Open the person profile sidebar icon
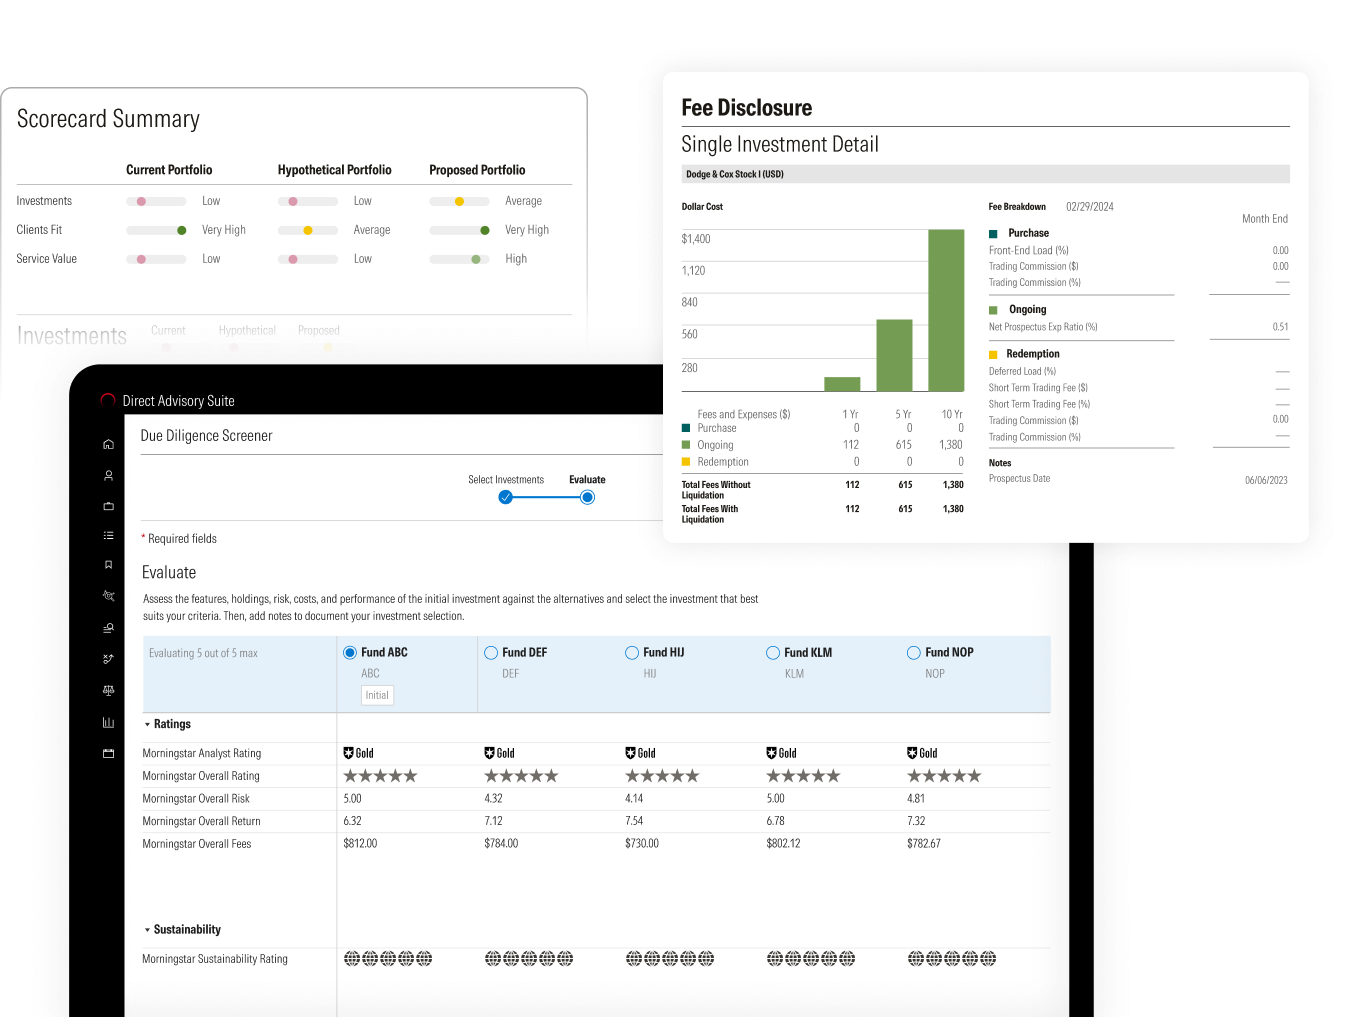Screen dimensions: 1364x1017 (108, 476)
